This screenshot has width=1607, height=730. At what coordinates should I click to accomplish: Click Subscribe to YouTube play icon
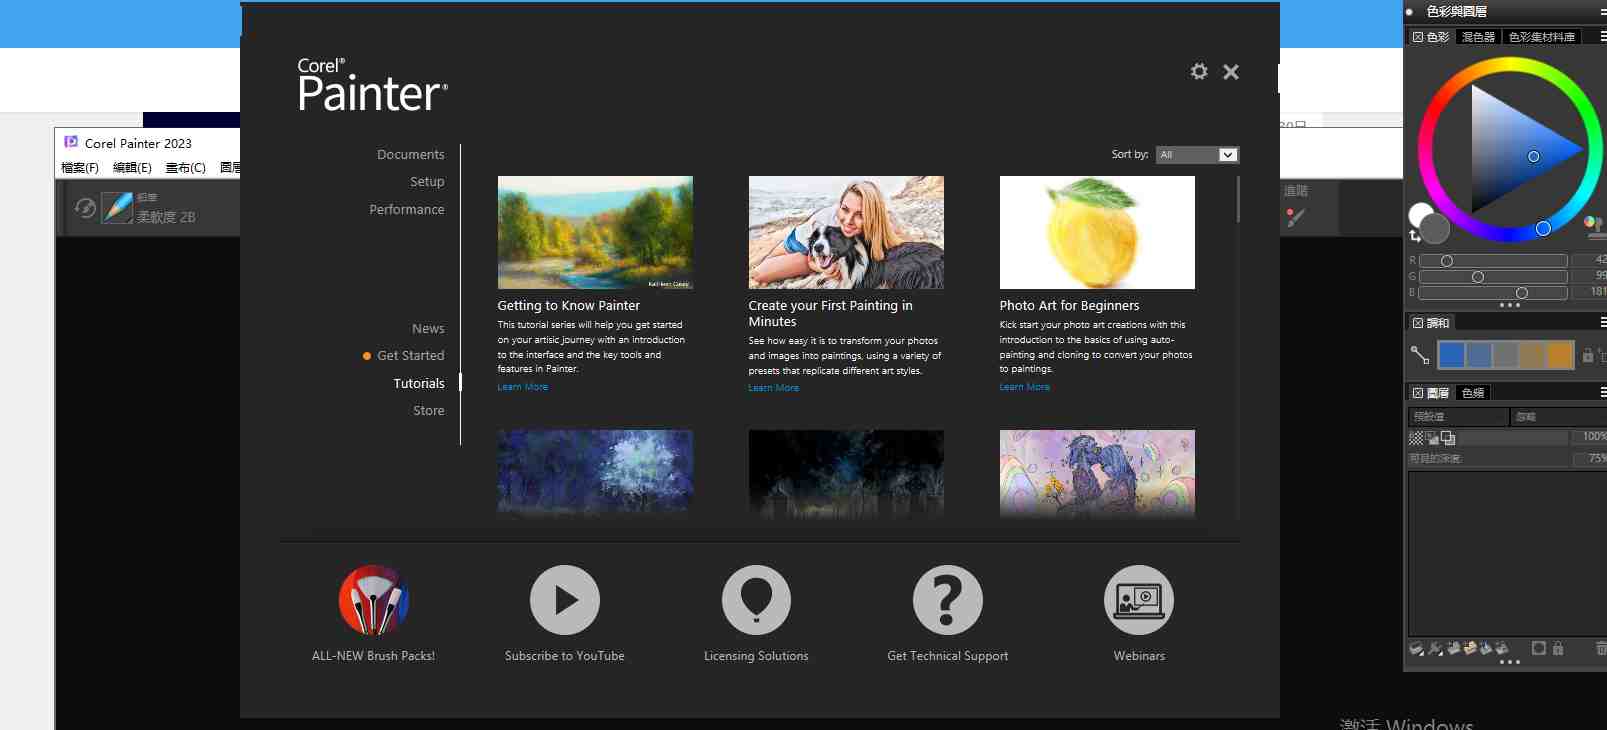(565, 600)
